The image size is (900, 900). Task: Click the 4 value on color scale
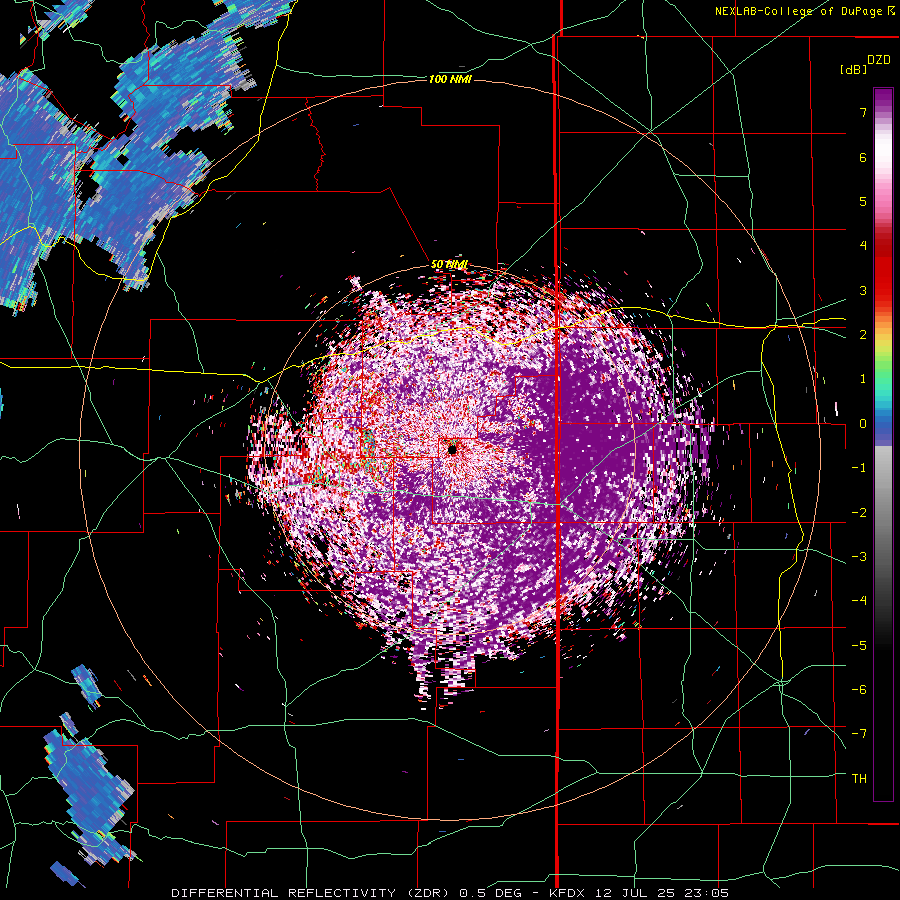(x=863, y=246)
